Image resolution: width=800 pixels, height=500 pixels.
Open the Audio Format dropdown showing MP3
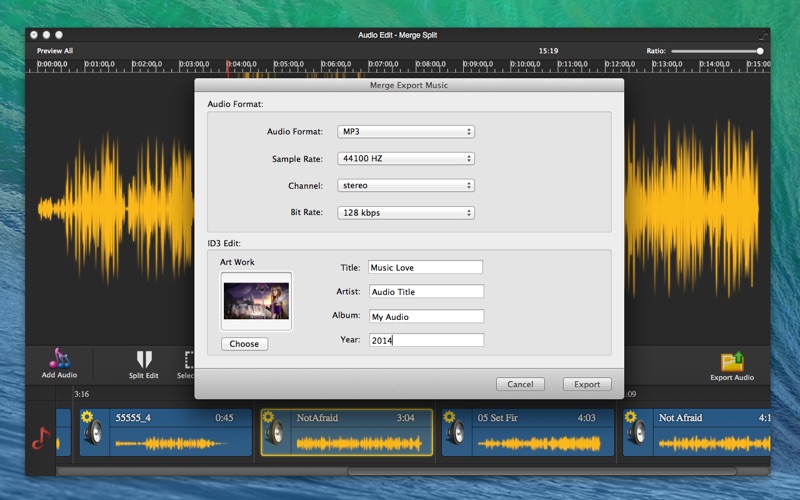coord(405,131)
